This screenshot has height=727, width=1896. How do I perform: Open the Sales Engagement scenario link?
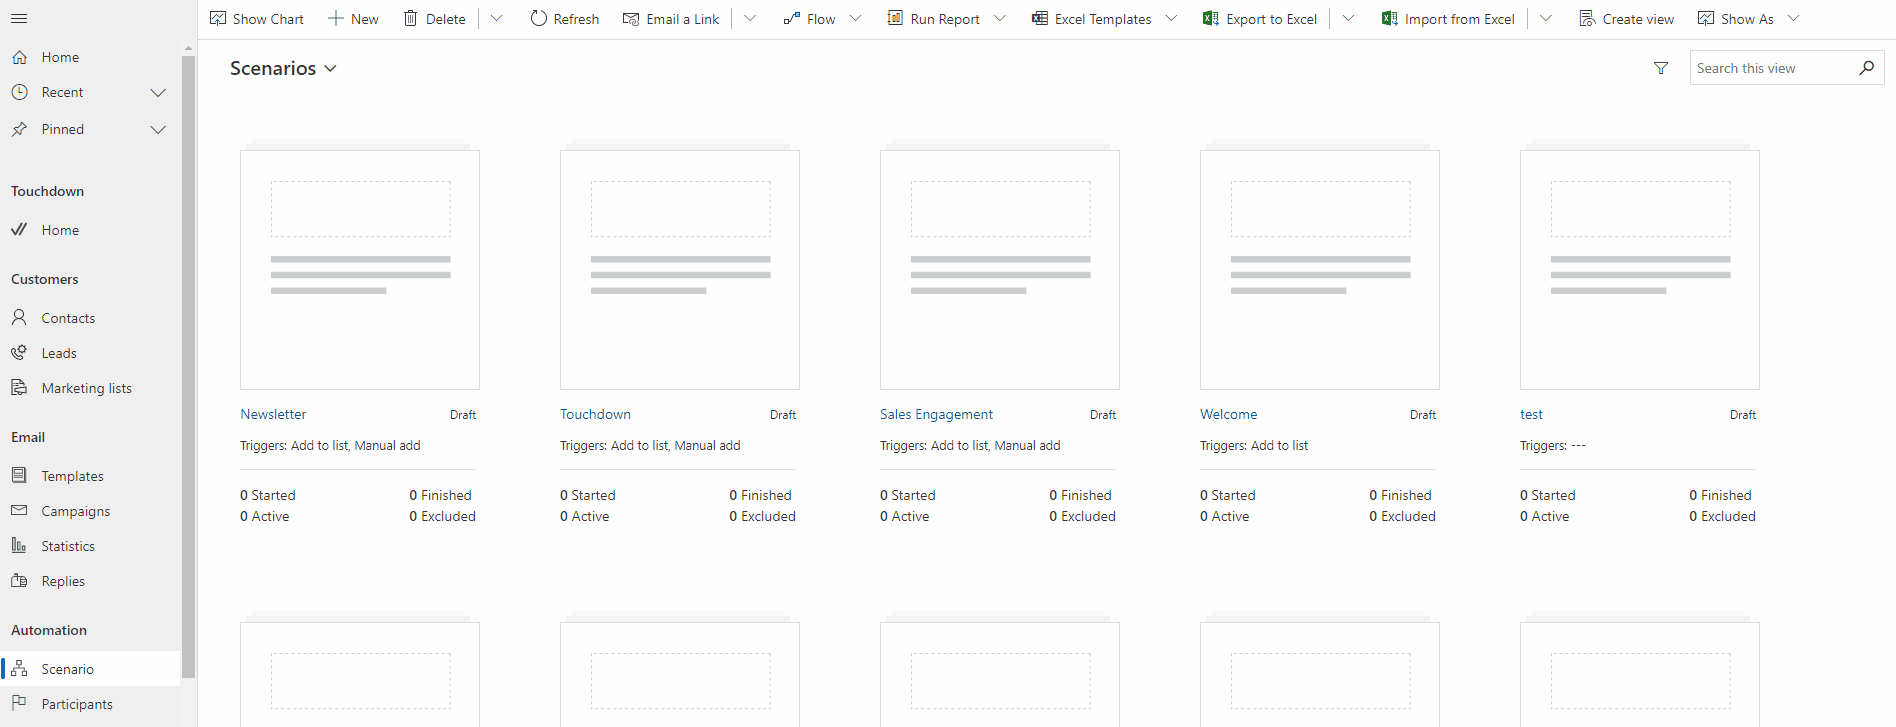936,414
